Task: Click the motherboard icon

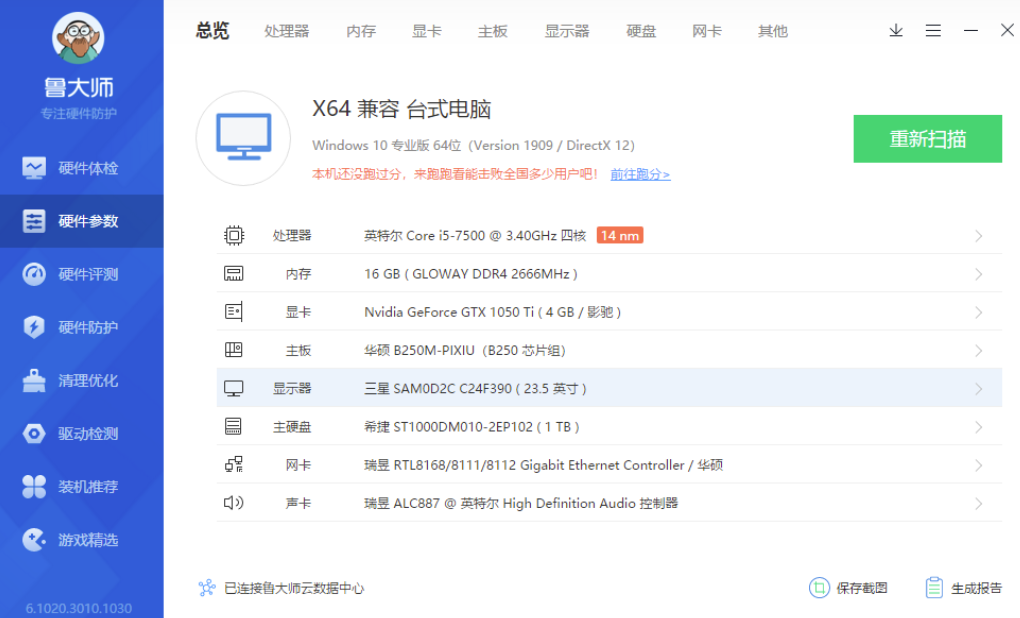Action: (234, 350)
